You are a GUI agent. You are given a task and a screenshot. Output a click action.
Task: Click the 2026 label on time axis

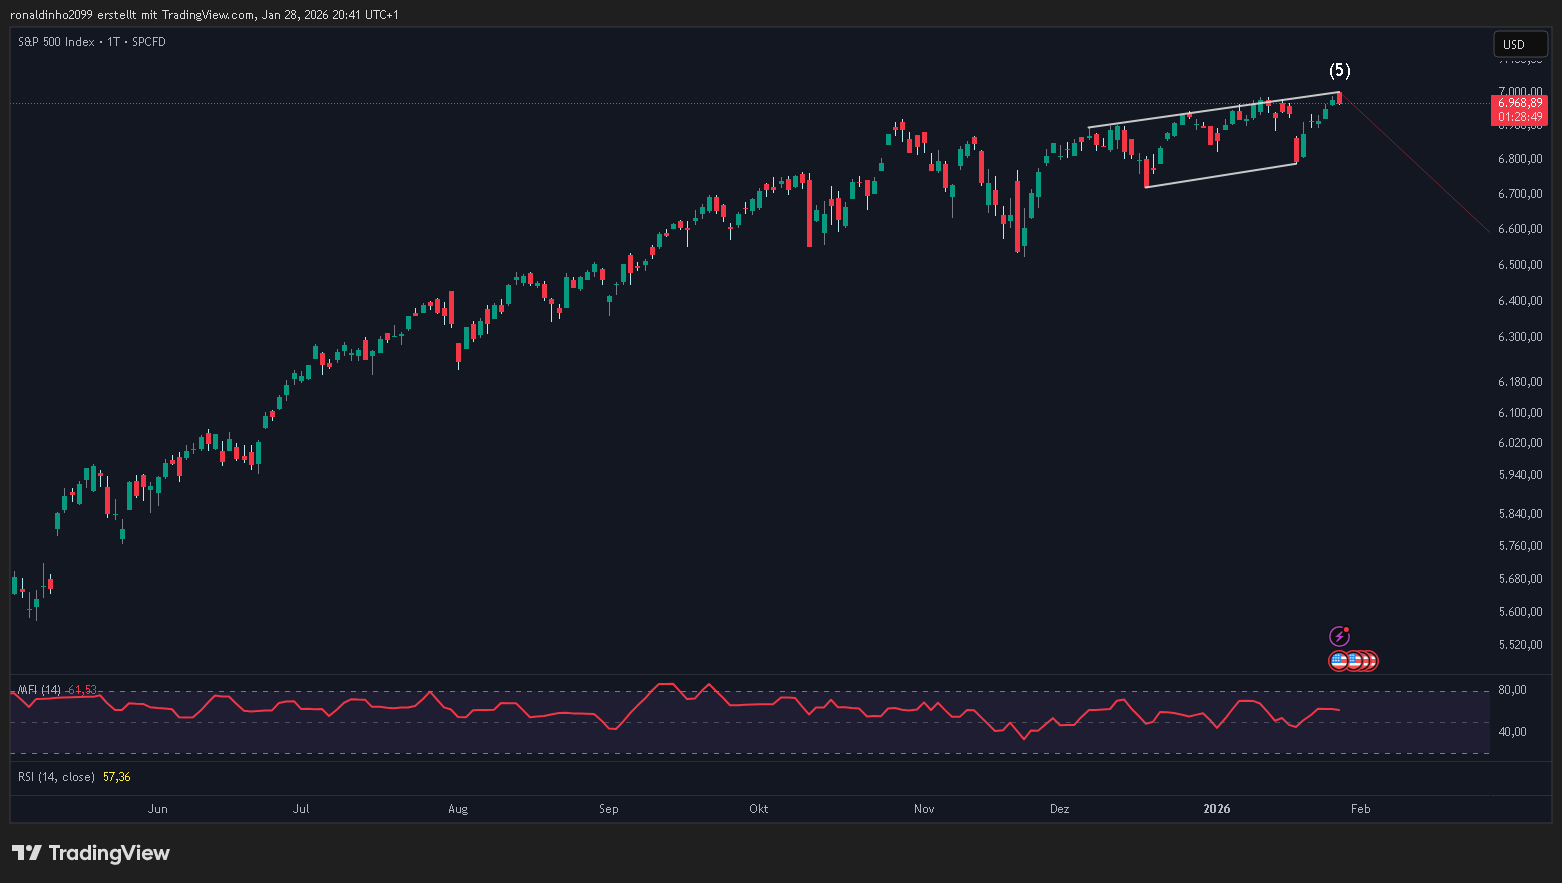click(1217, 809)
